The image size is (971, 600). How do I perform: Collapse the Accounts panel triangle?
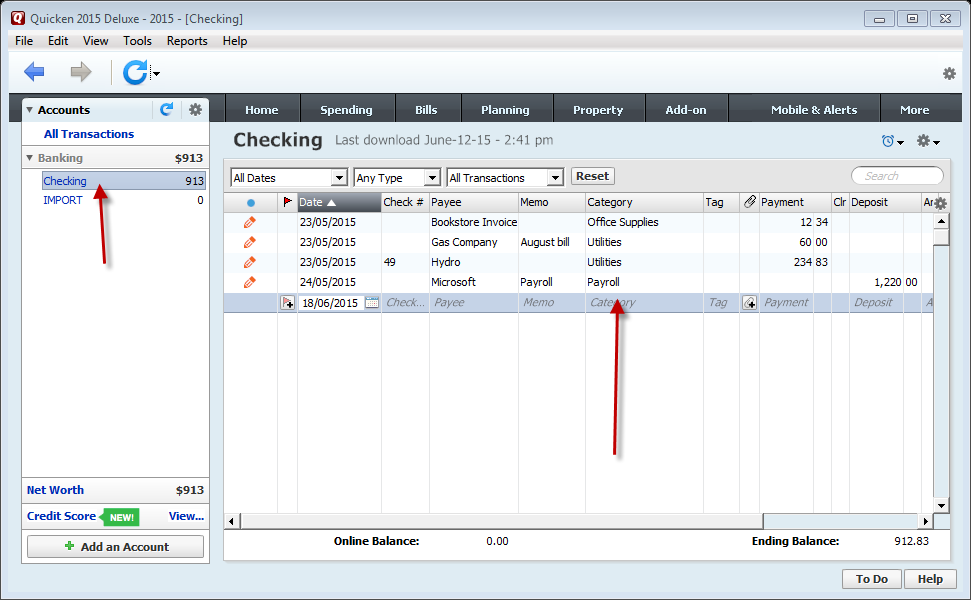tap(29, 110)
